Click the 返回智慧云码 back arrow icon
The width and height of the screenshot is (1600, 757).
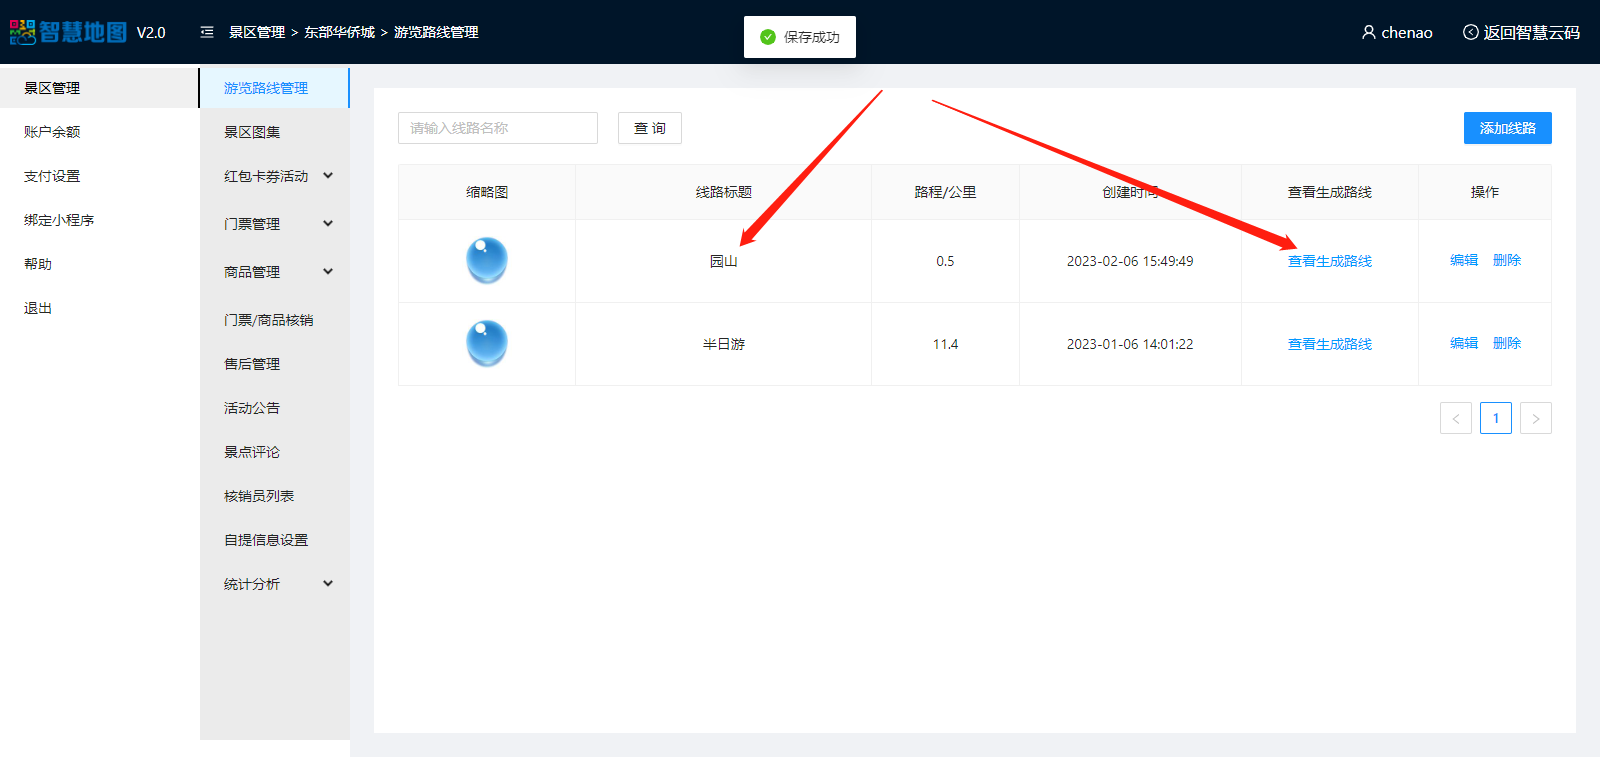1470,32
